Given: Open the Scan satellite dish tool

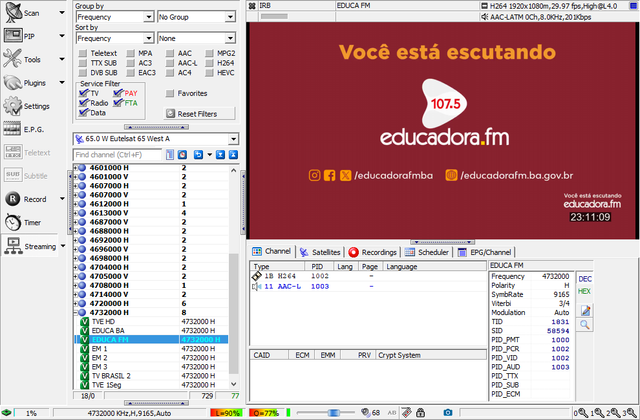Looking at the screenshot, I should pyautogui.click(x=13, y=13).
